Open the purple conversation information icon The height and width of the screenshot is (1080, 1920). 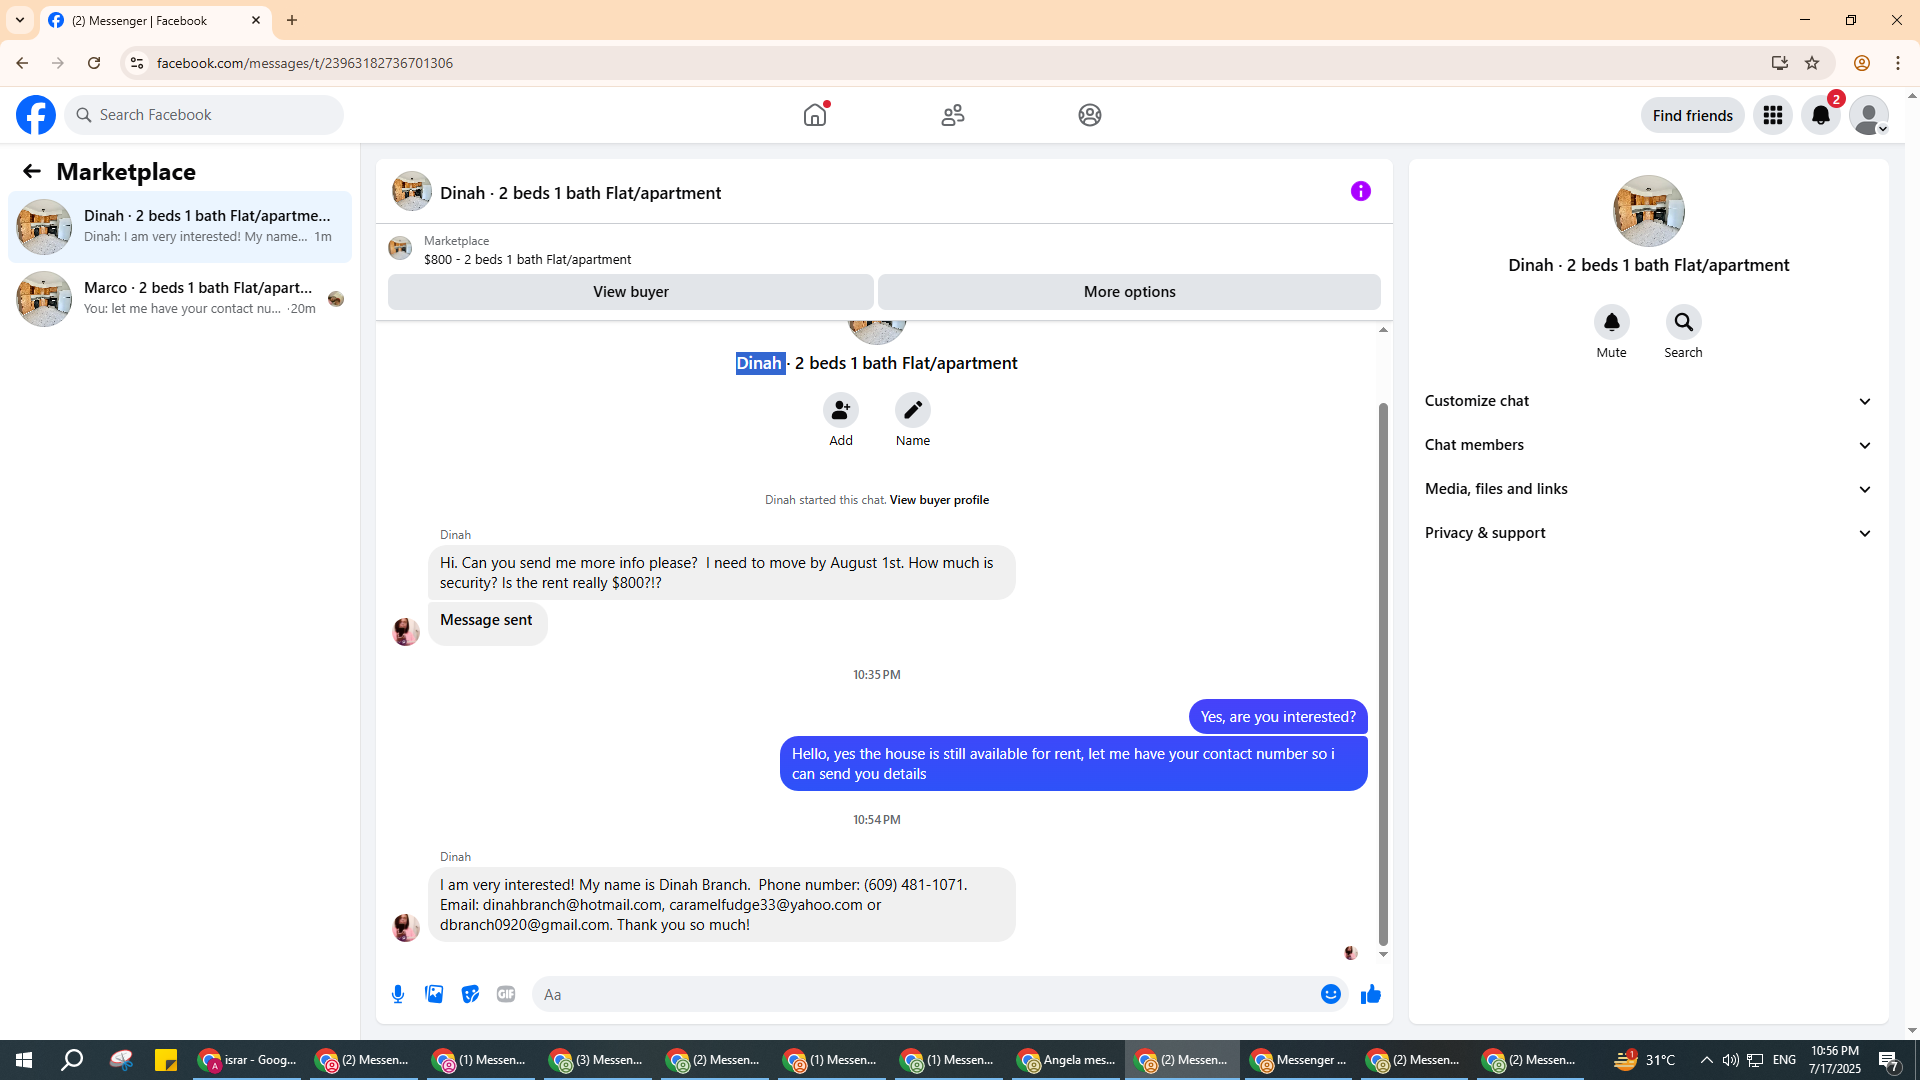pos(1360,191)
